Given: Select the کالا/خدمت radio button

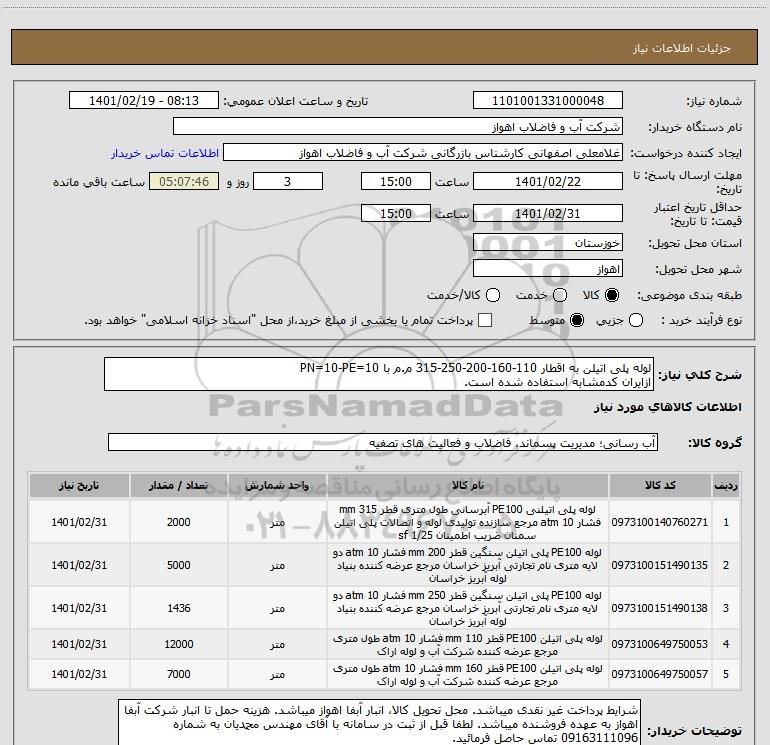Looking at the screenshot, I should click(x=493, y=295).
